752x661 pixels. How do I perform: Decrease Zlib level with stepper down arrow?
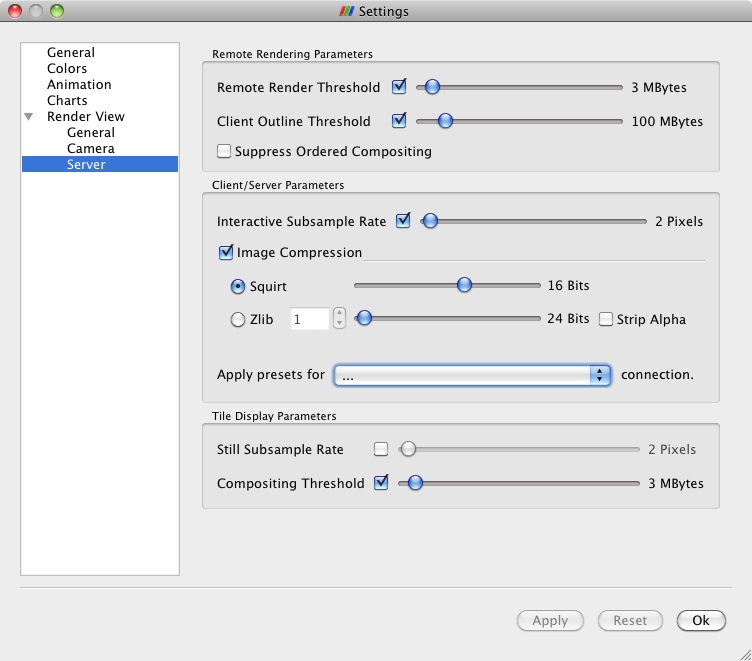coord(340,323)
